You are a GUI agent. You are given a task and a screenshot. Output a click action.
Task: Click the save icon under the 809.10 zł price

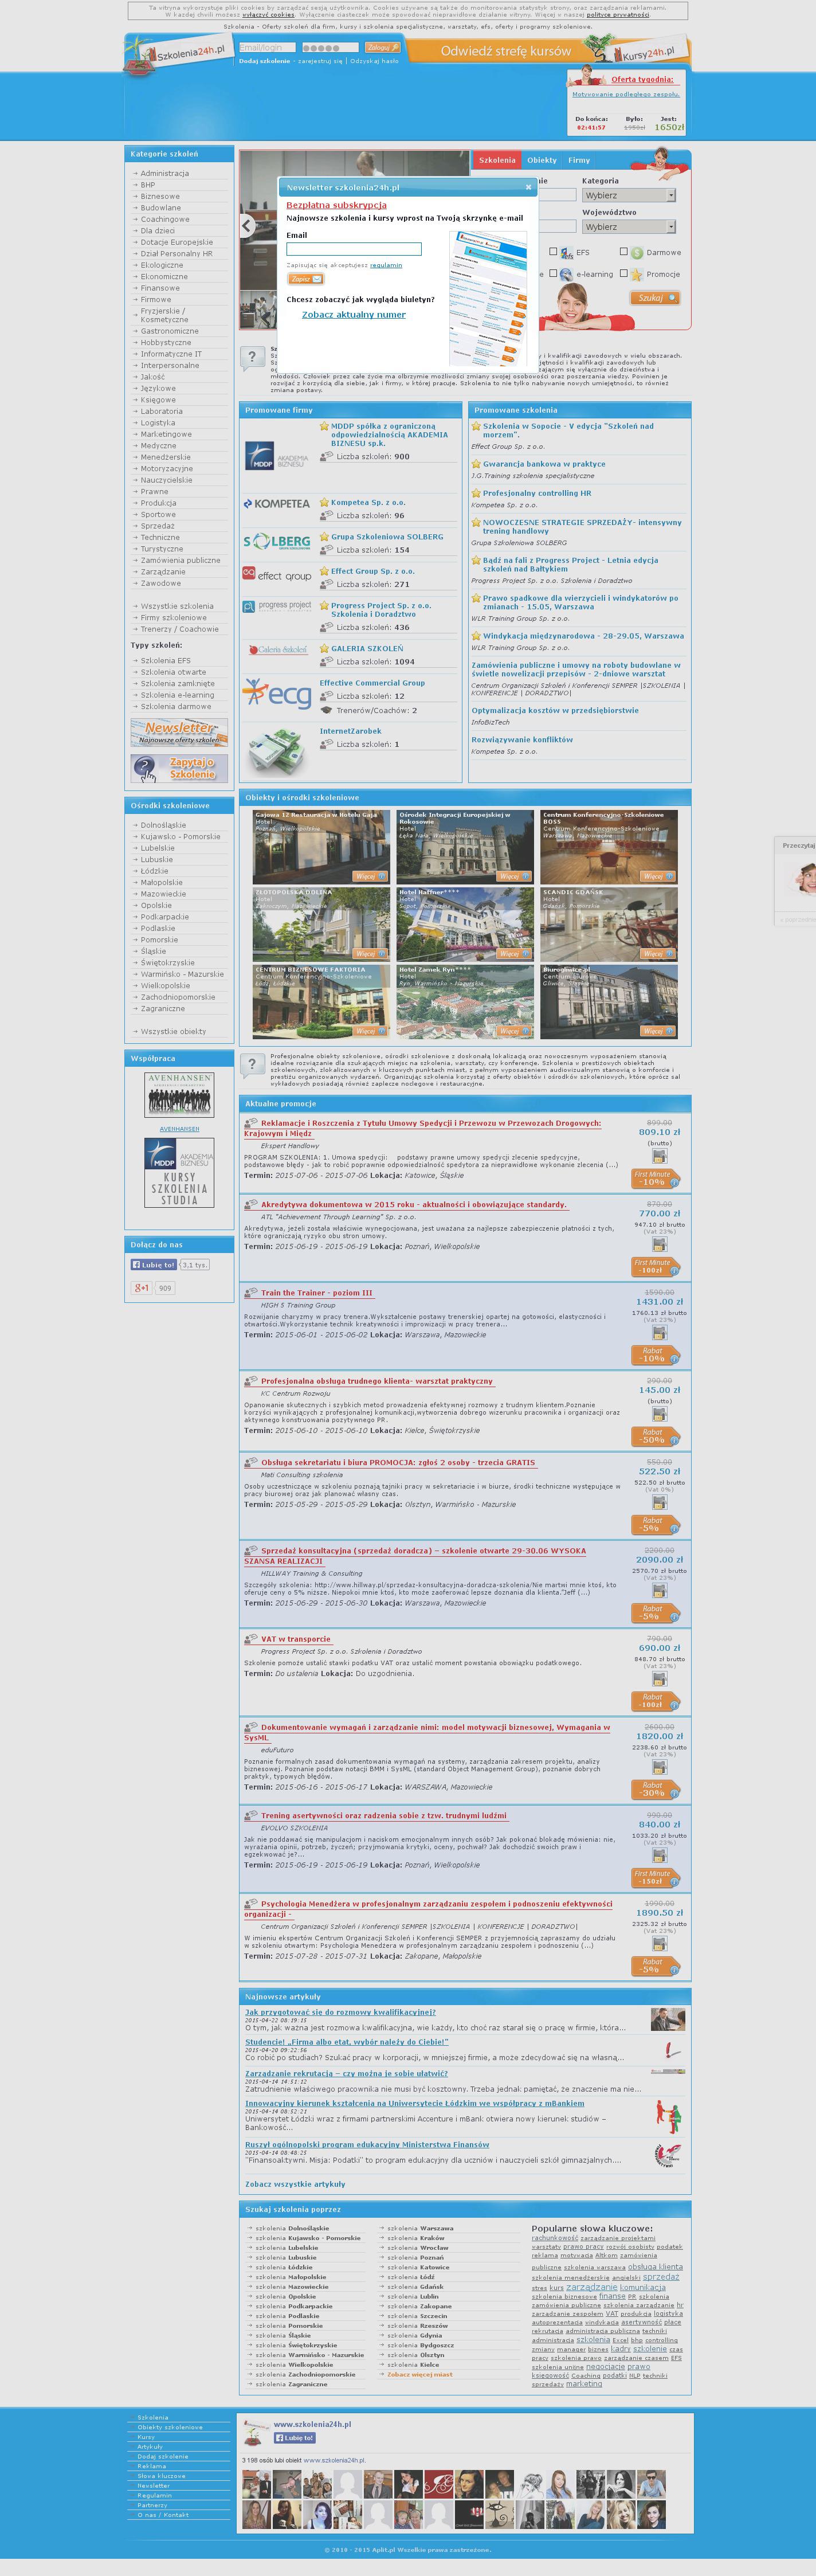[x=659, y=1155]
